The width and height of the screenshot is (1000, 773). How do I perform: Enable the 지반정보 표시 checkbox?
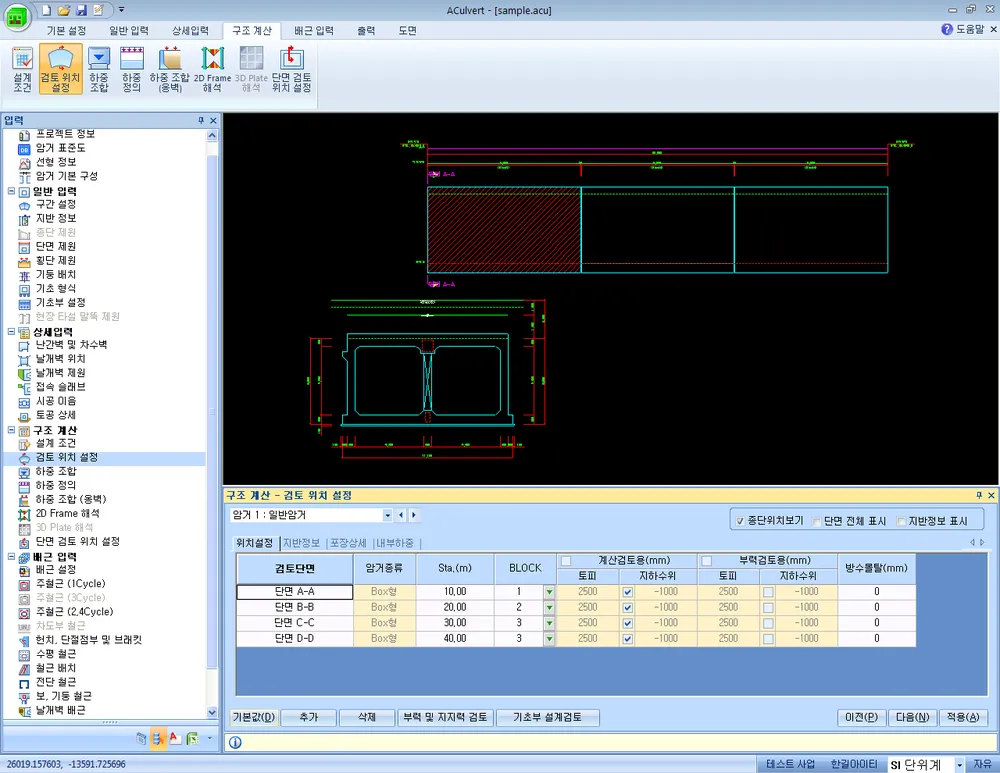(x=901, y=521)
